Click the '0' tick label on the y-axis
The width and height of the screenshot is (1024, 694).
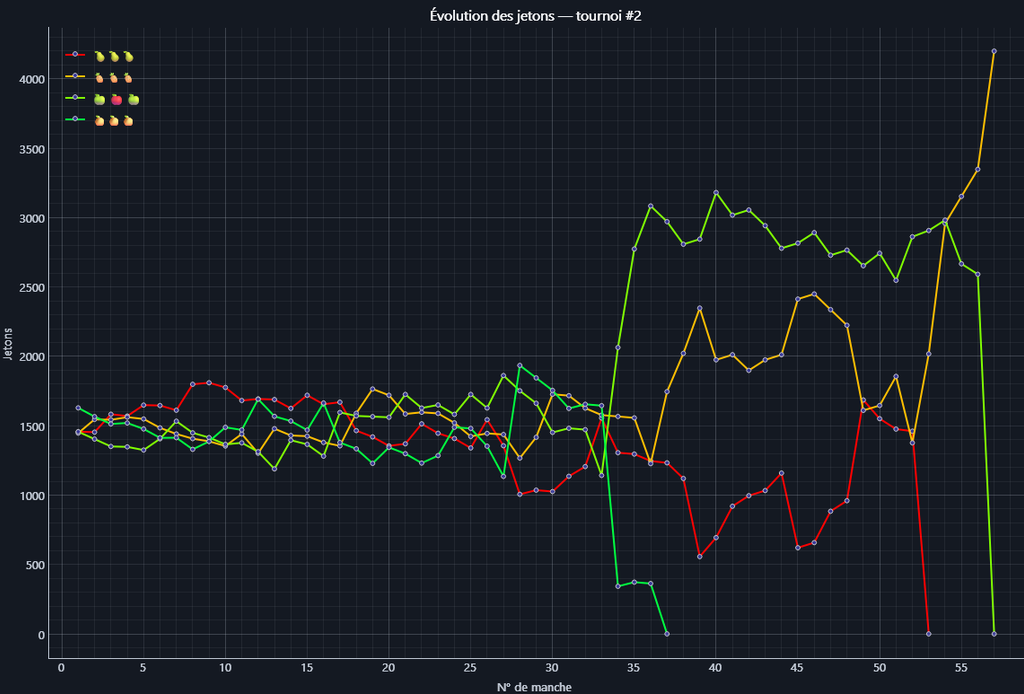click(x=41, y=635)
